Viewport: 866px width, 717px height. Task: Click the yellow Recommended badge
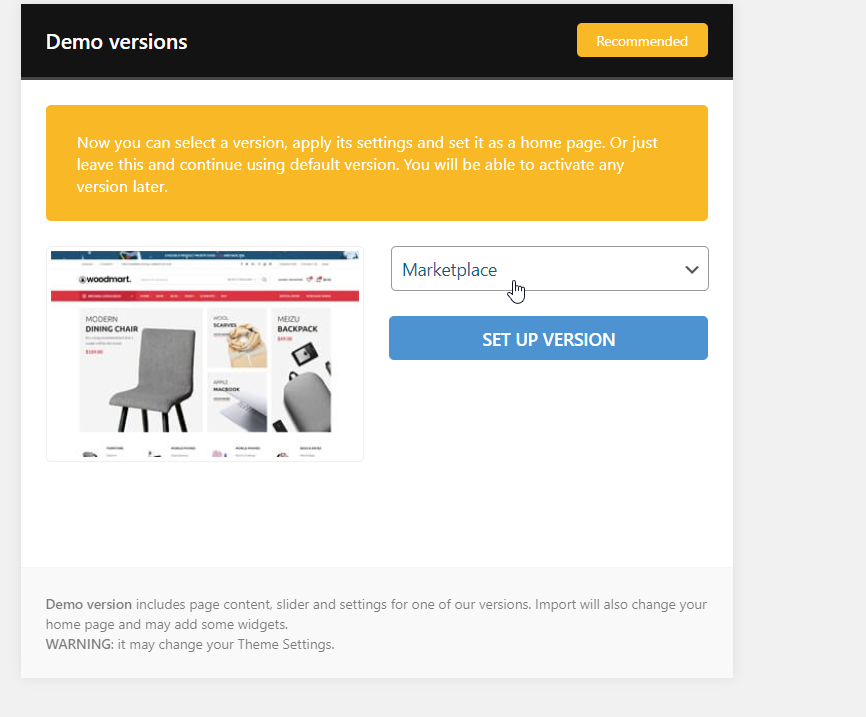tap(642, 41)
